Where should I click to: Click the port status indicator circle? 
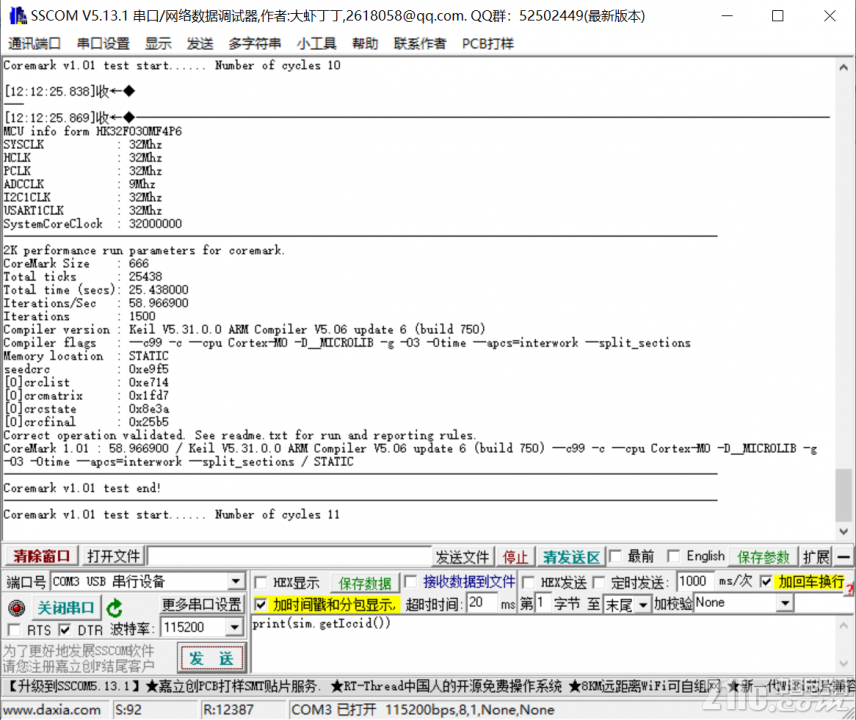point(16,607)
